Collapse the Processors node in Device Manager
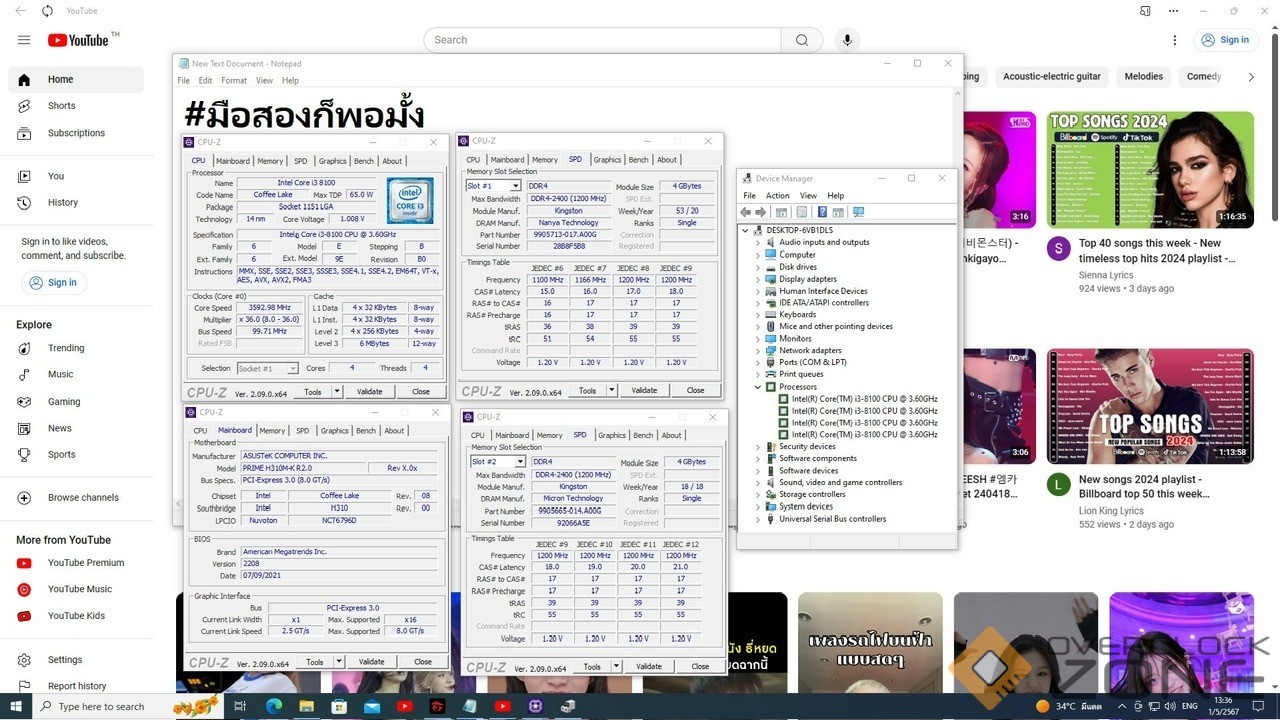The width and height of the screenshot is (1280, 720). click(x=758, y=387)
